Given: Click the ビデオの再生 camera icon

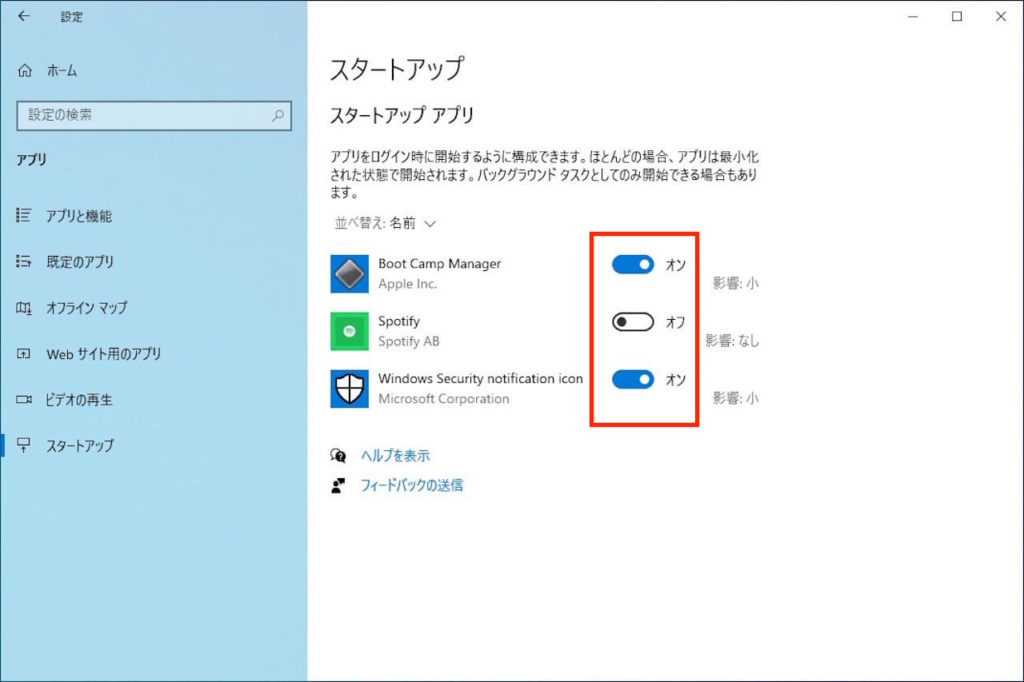Looking at the screenshot, I should coord(24,399).
